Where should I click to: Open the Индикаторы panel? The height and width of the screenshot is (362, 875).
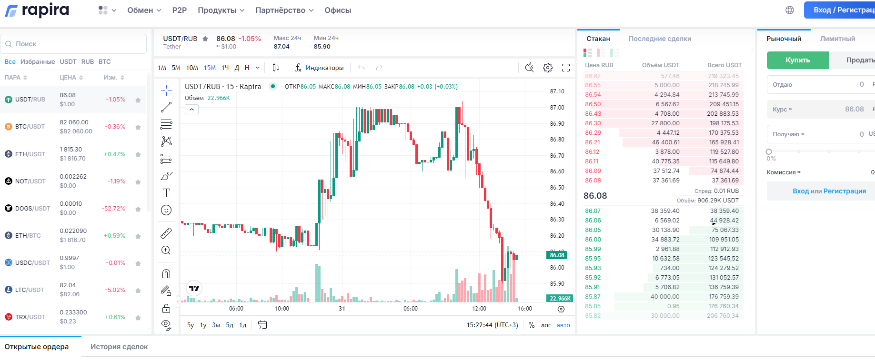pyautogui.click(x=319, y=67)
